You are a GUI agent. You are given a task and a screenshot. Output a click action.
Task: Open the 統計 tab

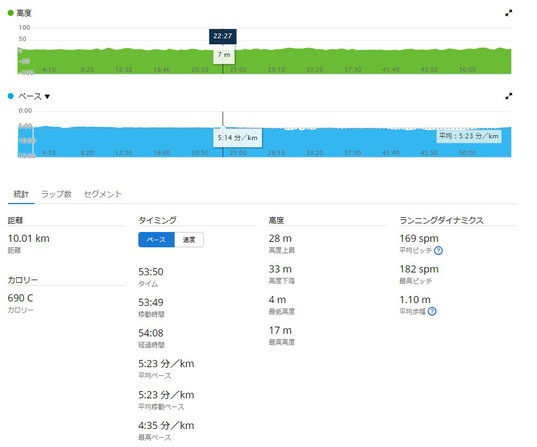tap(21, 194)
